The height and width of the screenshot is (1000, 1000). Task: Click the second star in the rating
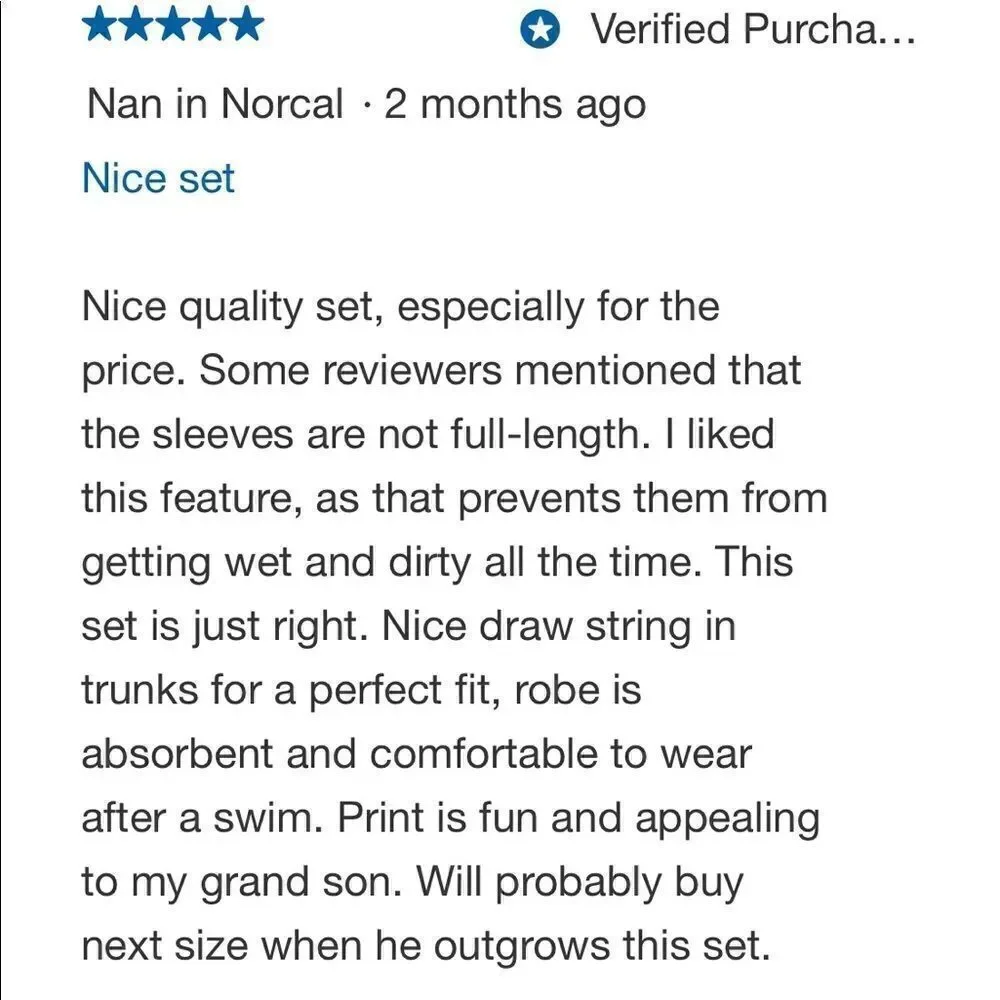(x=135, y=26)
